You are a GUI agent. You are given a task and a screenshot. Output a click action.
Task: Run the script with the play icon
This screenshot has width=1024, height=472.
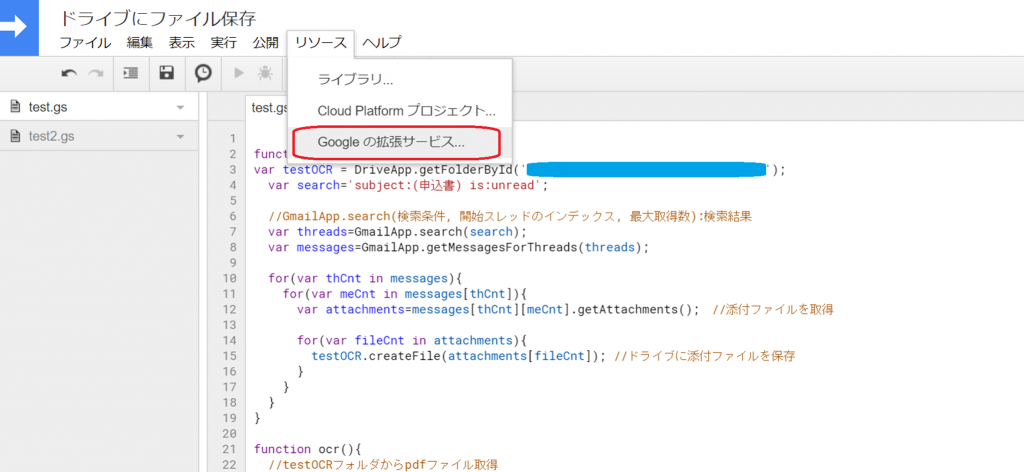pyautogui.click(x=239, y=73)
